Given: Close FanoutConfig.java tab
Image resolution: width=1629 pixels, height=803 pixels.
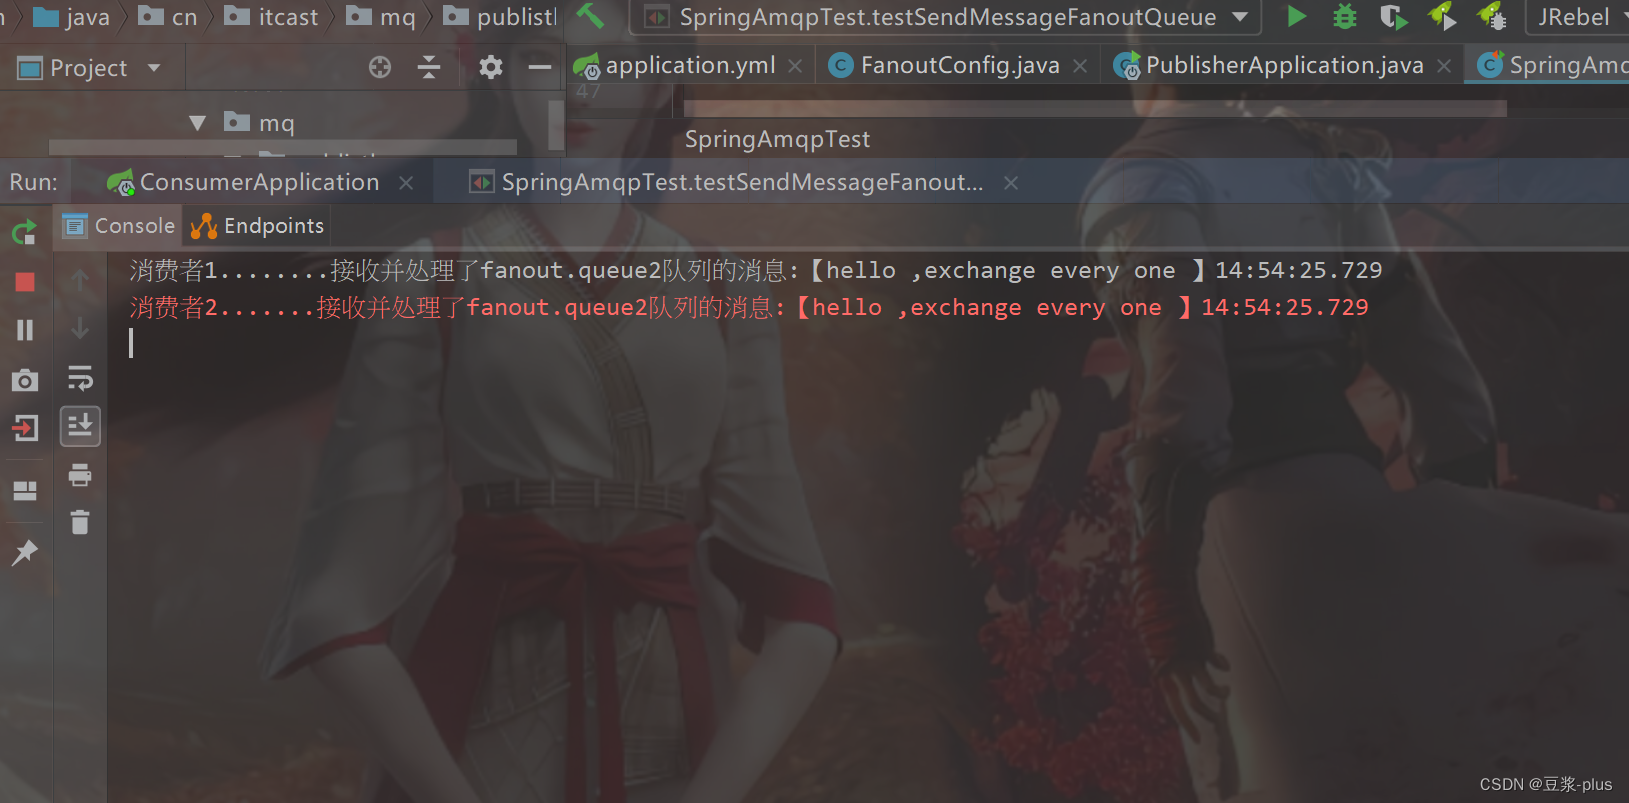Looking at the screenshot, I should (x=1080, y=66).
